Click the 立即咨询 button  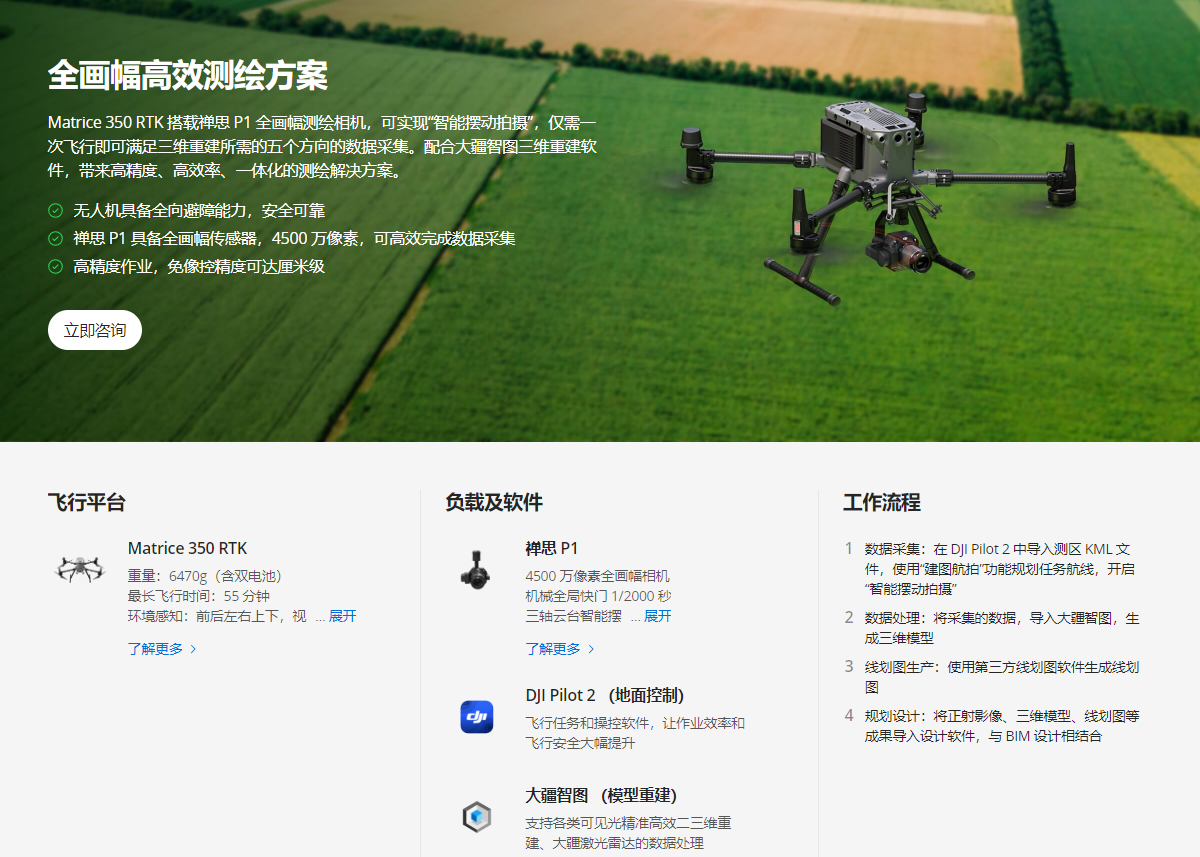pyautogui.click(x=95, y=330)
